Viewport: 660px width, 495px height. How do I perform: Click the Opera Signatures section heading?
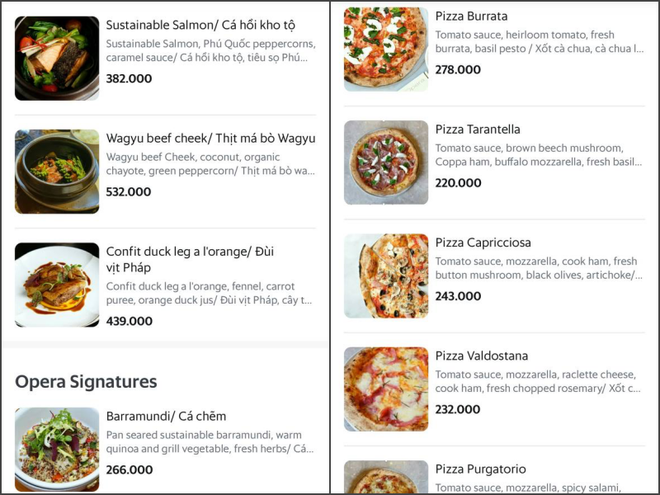point(86,381)
